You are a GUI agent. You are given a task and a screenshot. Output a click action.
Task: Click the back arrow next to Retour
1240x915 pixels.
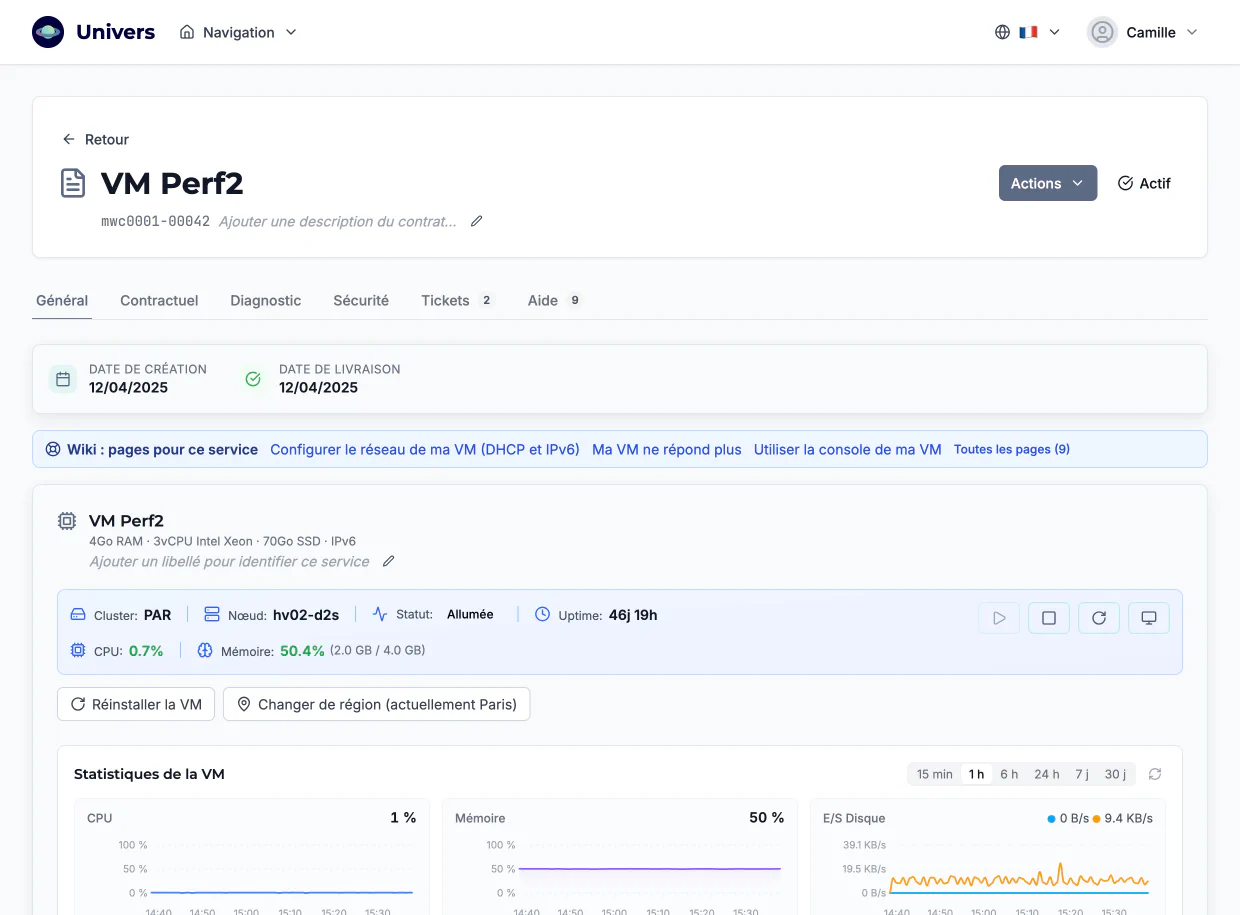(x=69, y=139)
